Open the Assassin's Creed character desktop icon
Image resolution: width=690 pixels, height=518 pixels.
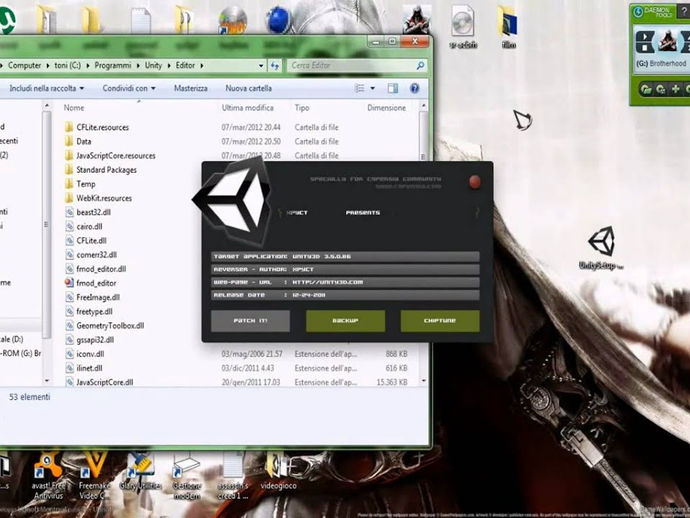(x=416, y=20)
